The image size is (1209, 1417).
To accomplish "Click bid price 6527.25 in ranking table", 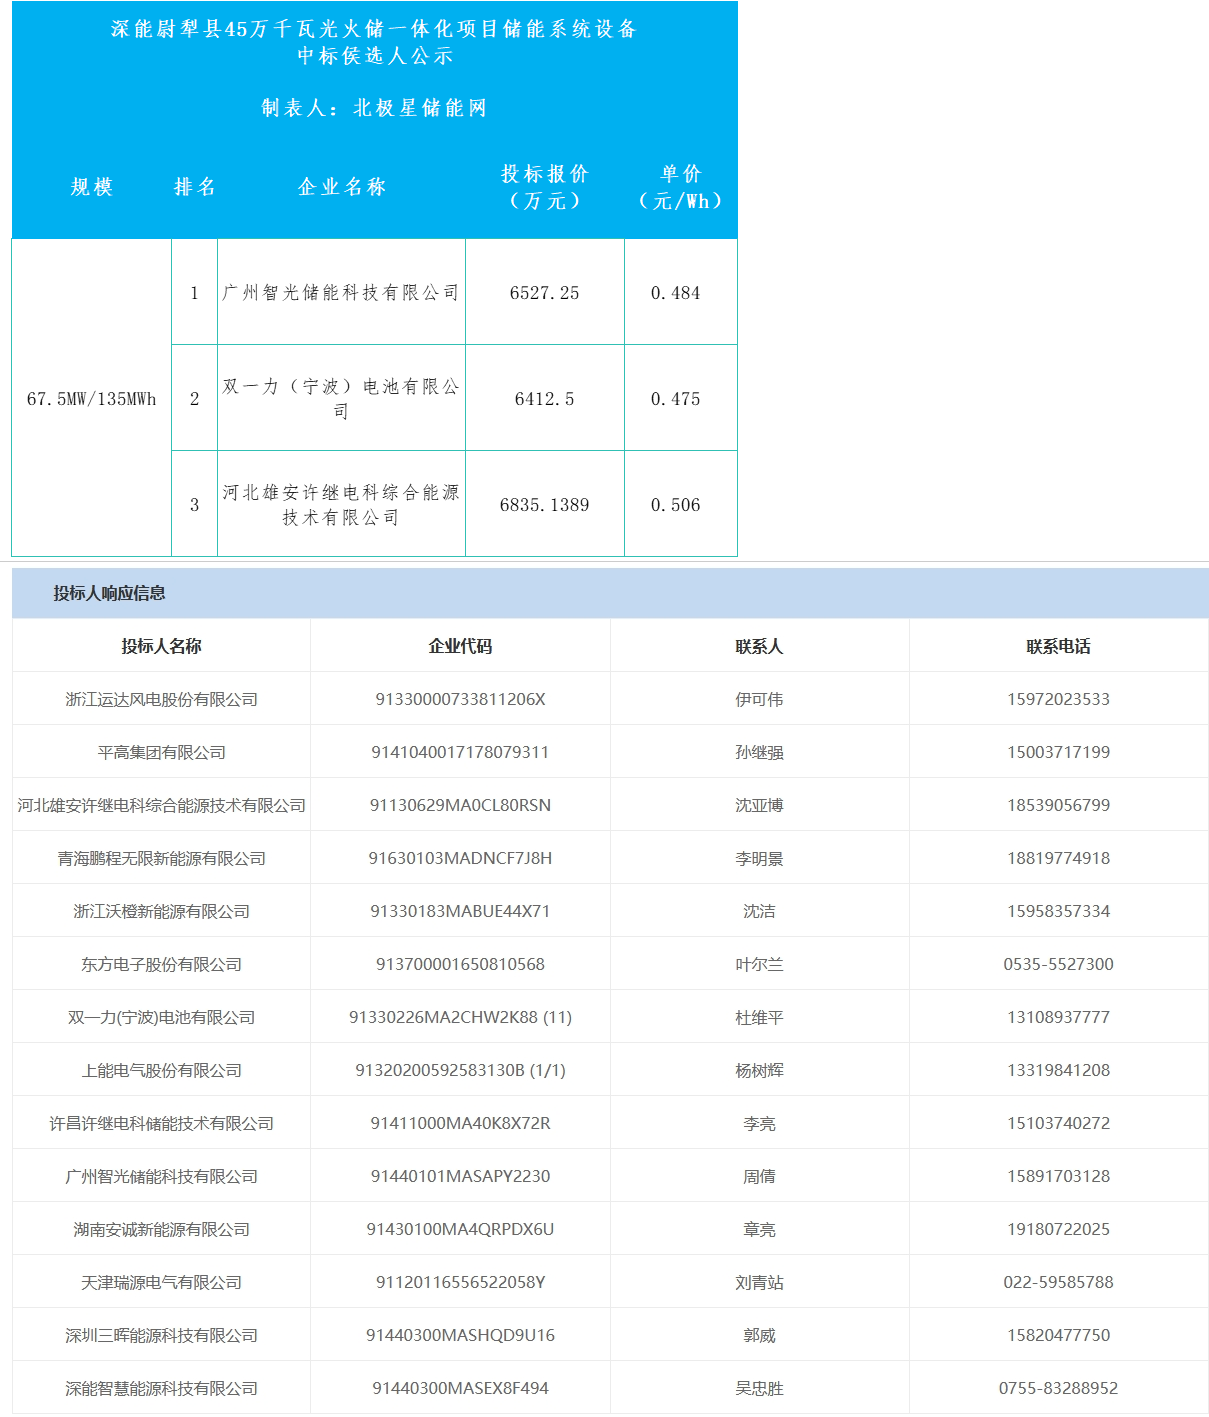I will [544, 293].
